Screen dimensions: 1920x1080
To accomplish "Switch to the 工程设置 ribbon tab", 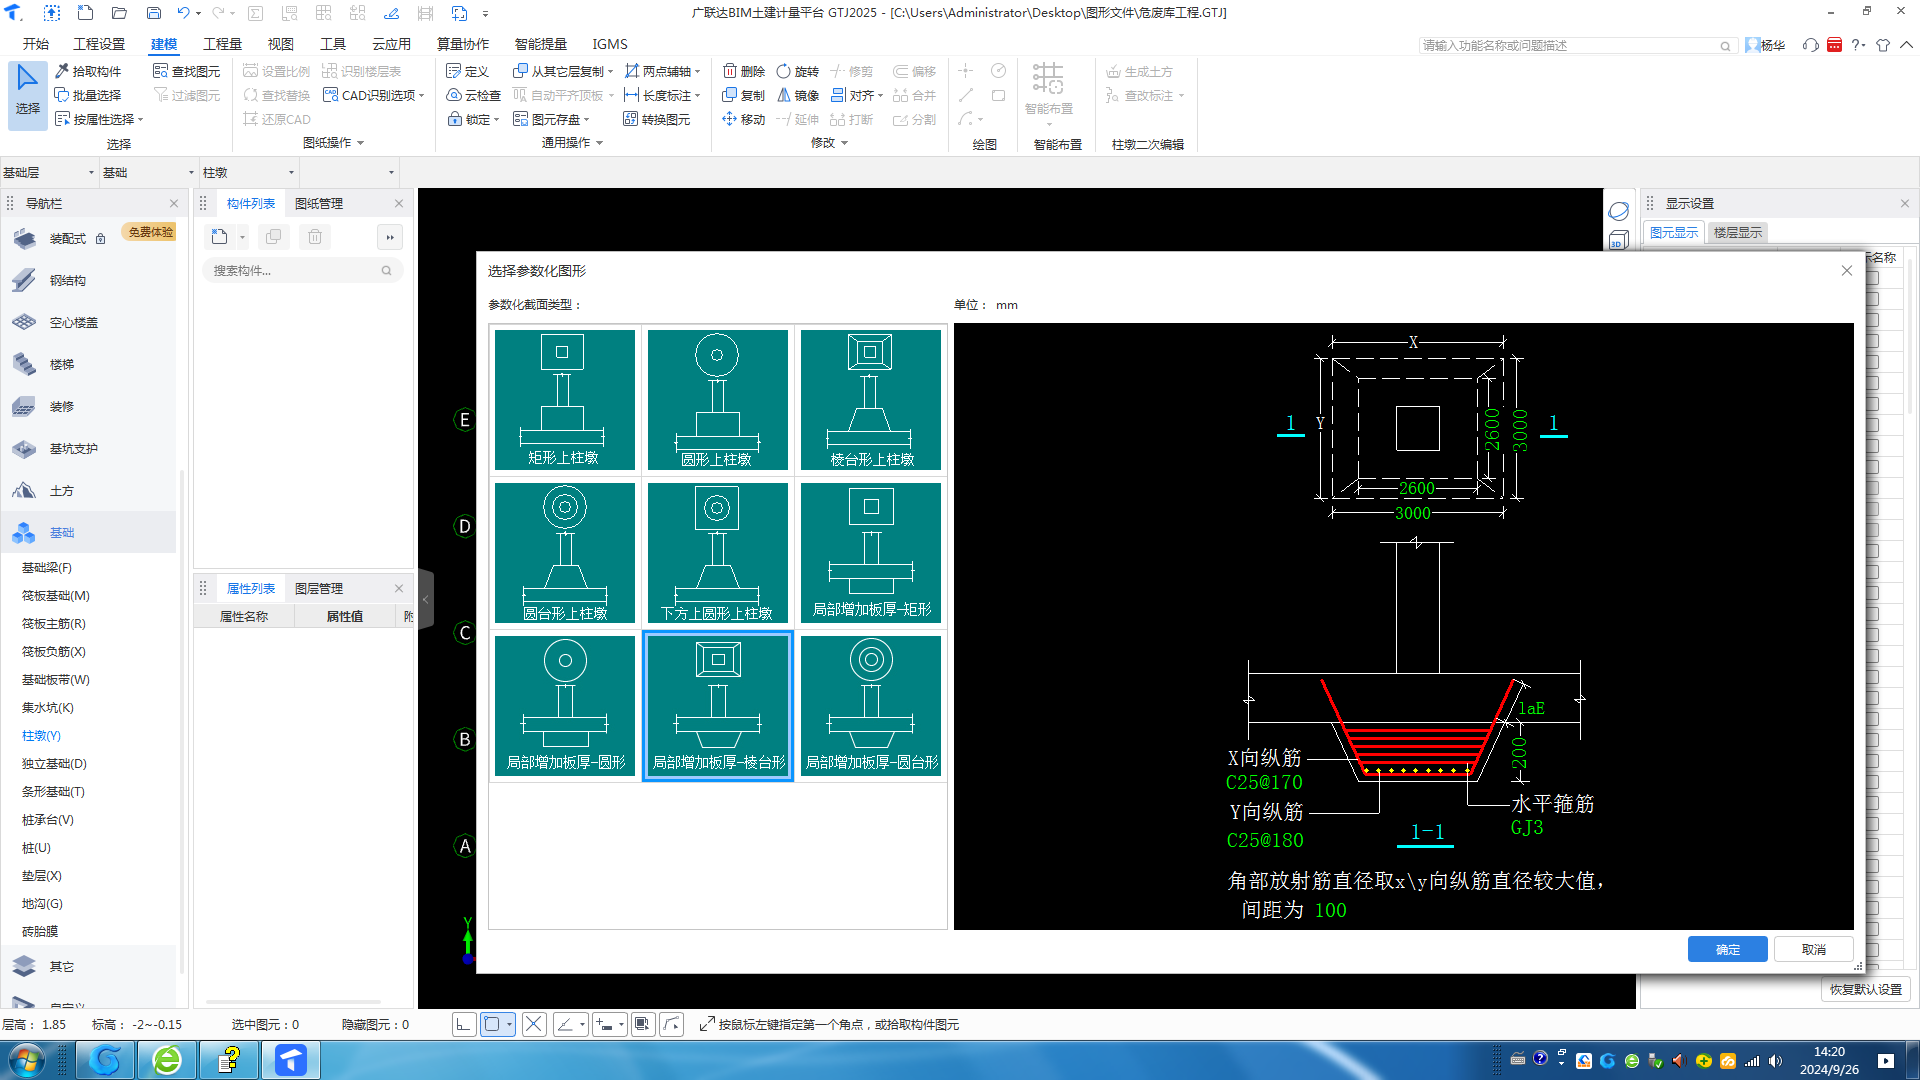I will pyautogui.click(x=99, y=44).
